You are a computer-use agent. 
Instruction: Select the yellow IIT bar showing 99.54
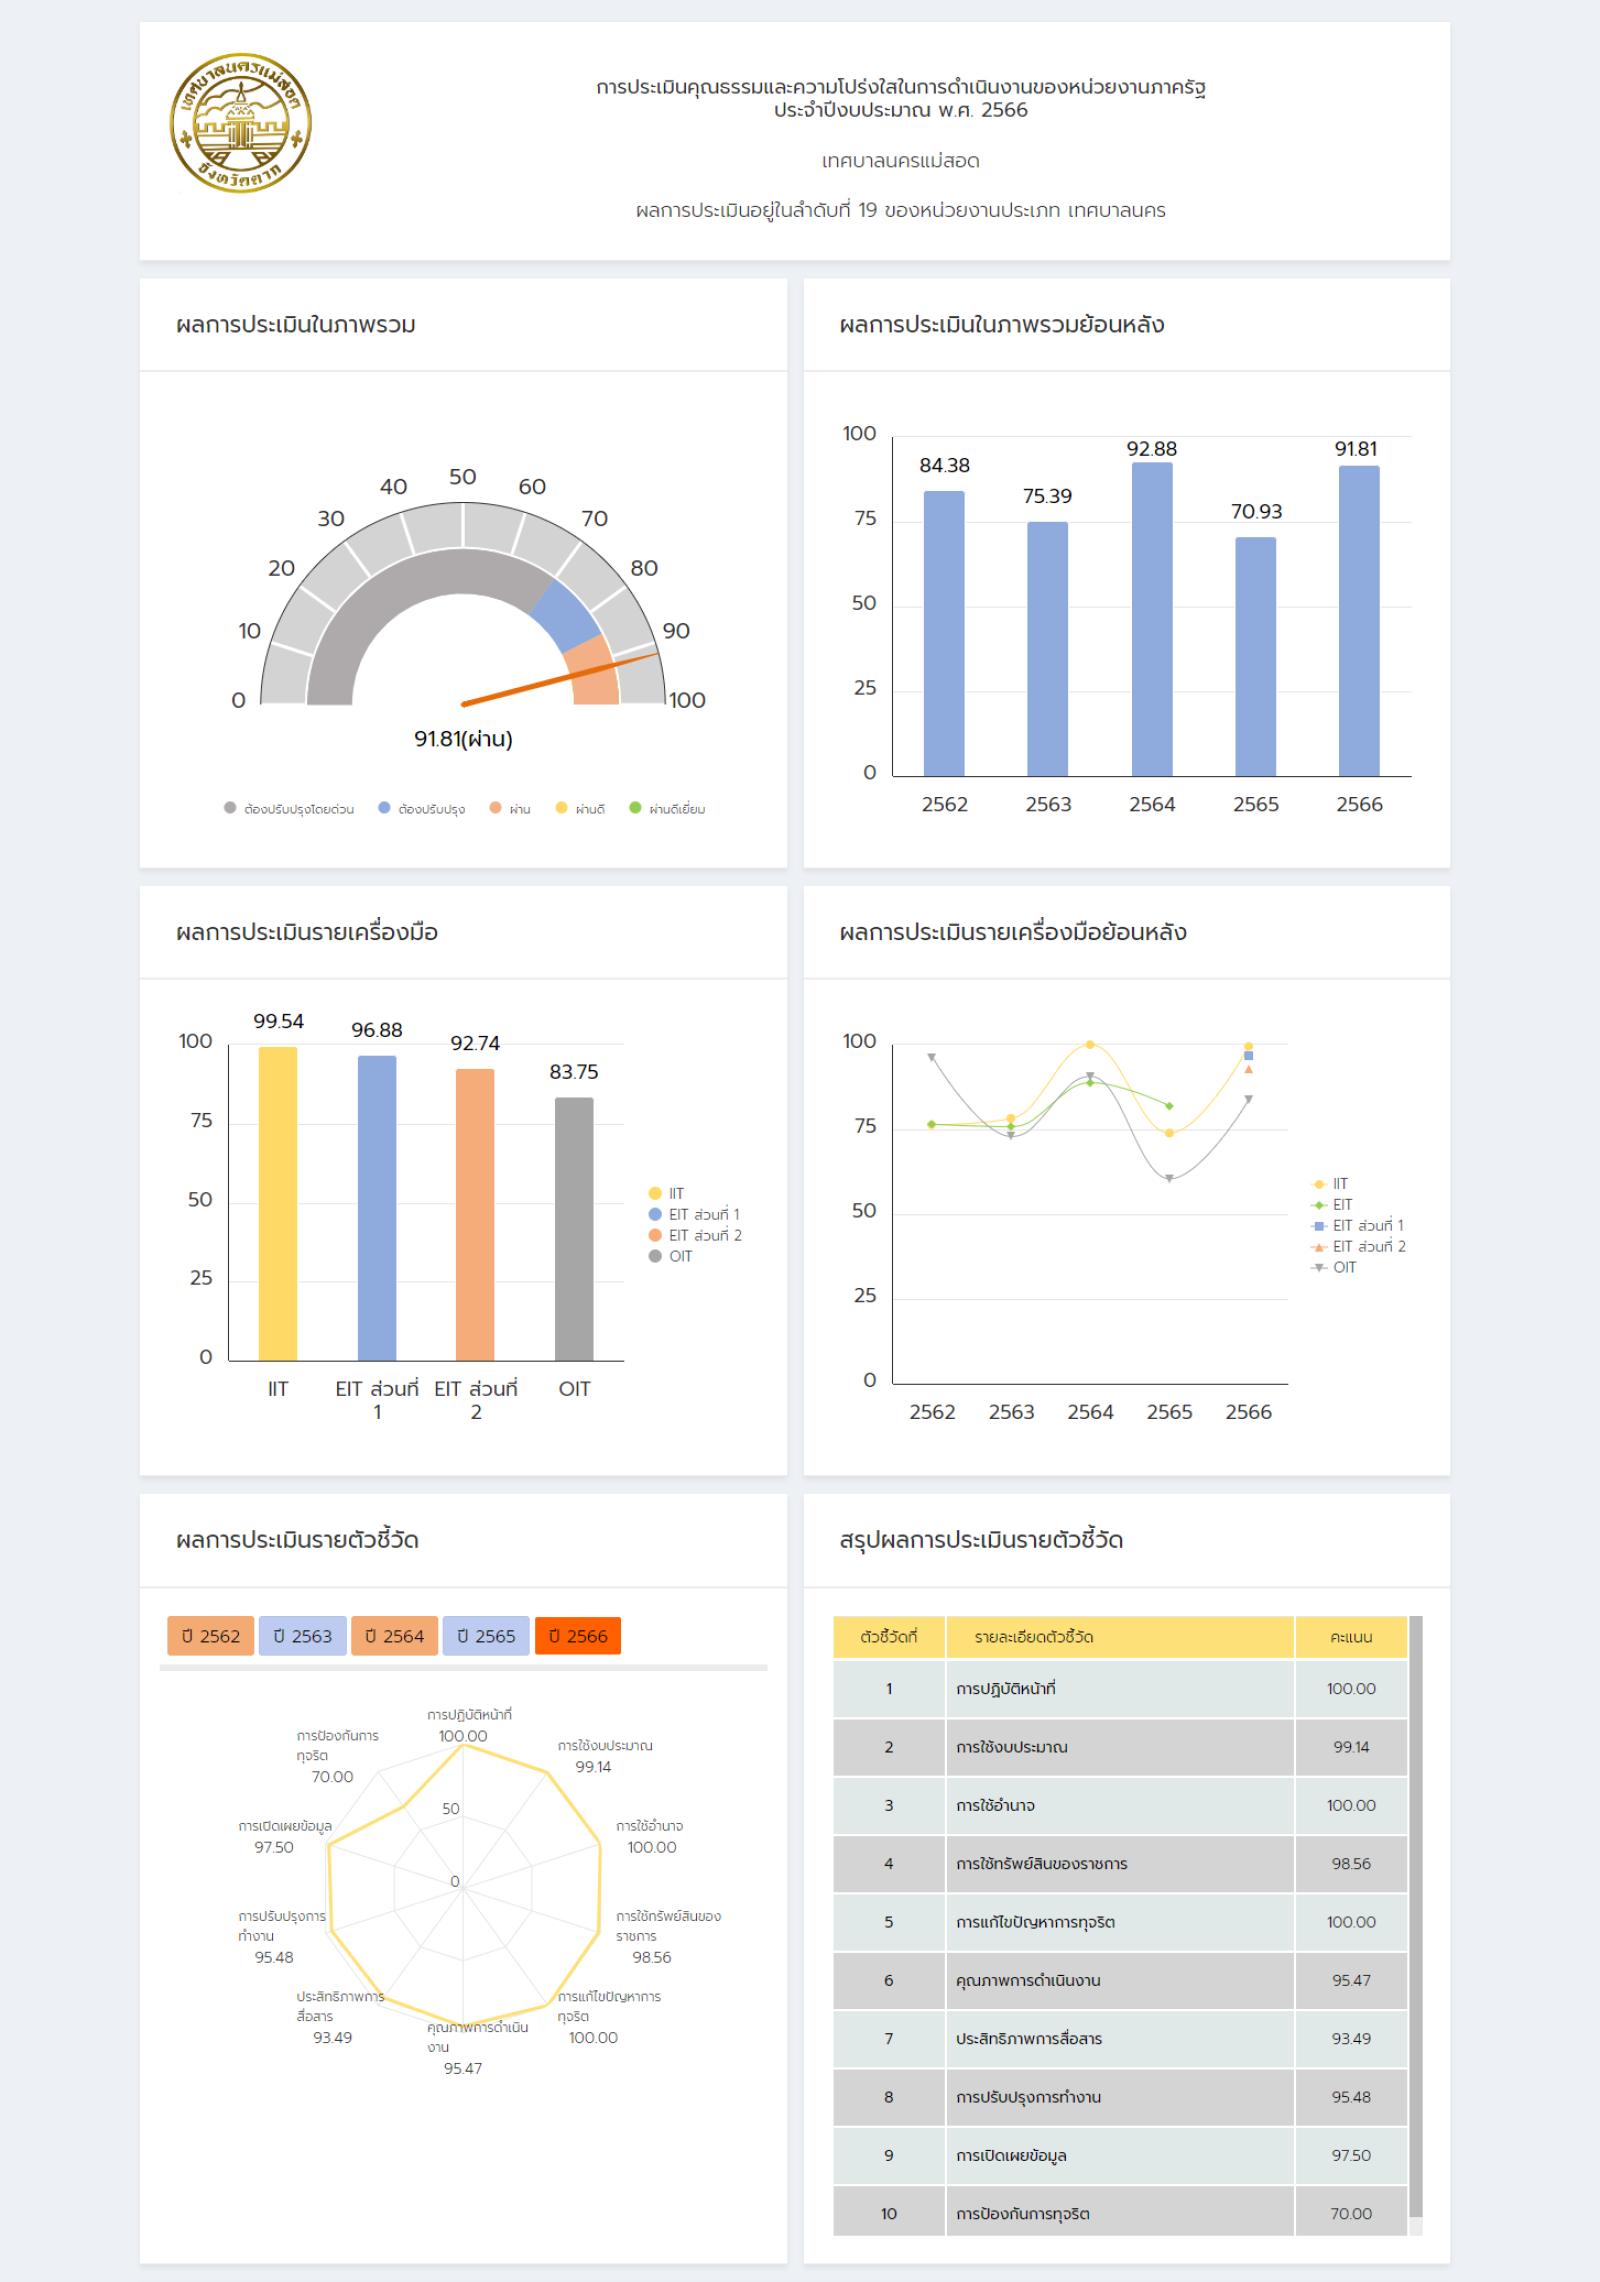point(278,1203)
